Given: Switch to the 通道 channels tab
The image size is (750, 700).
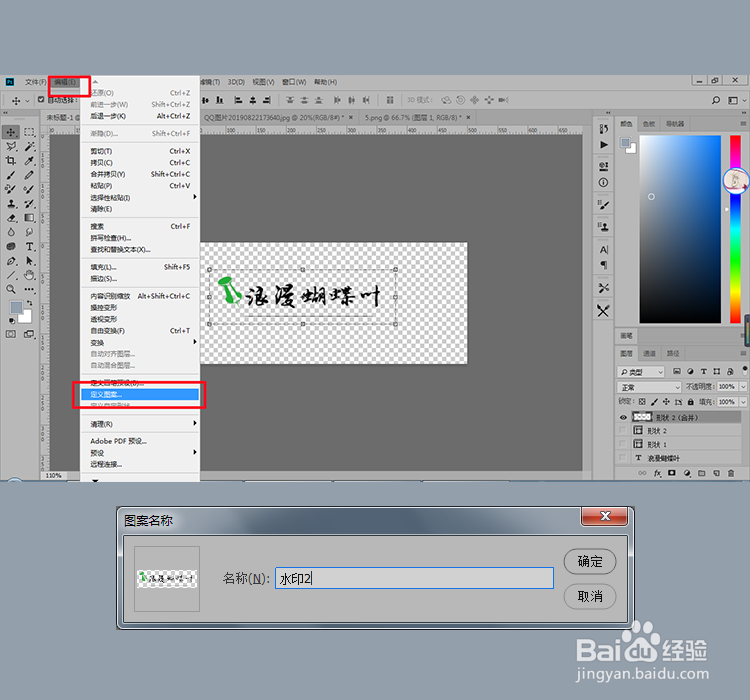Looking at the screenshot, I should pyautogui.click(x=649, y=354).
